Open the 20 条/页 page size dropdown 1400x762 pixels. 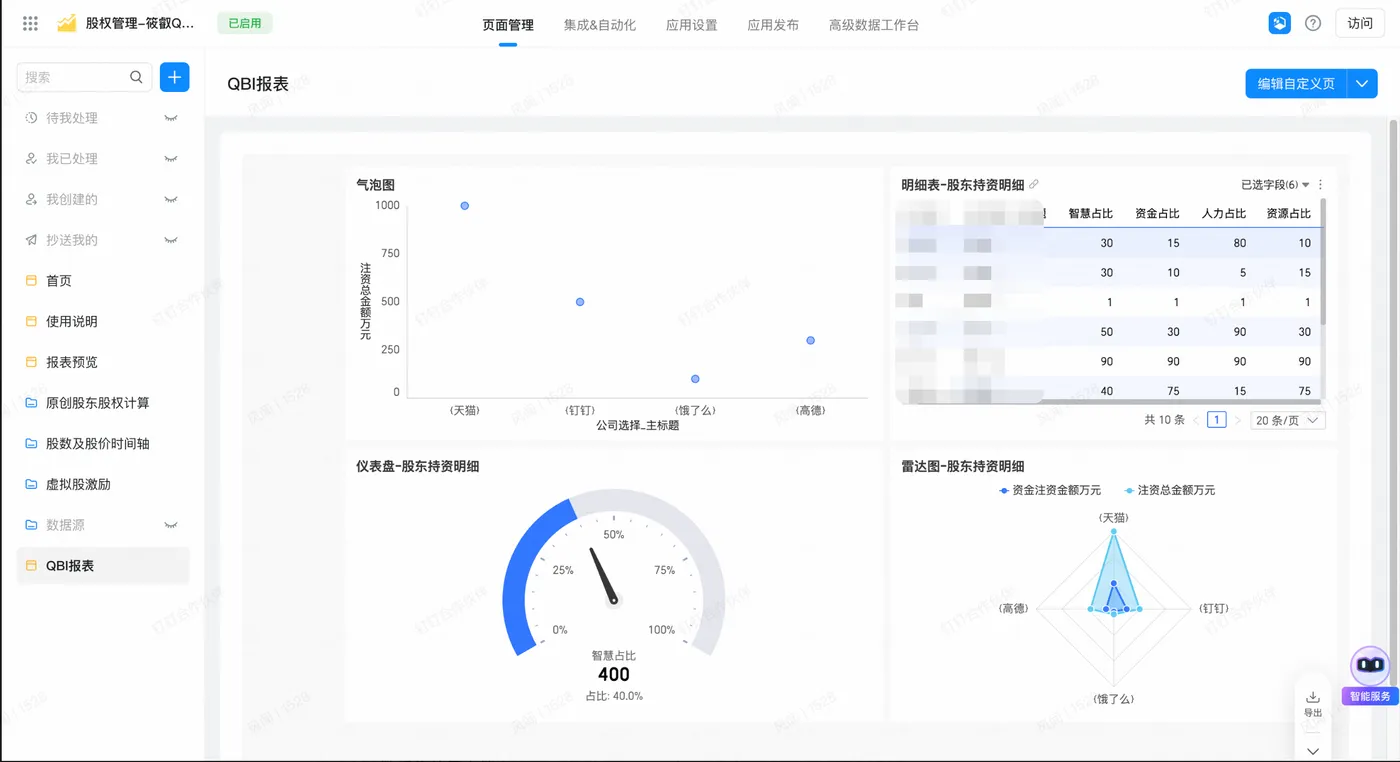(x=1287, y=420)
